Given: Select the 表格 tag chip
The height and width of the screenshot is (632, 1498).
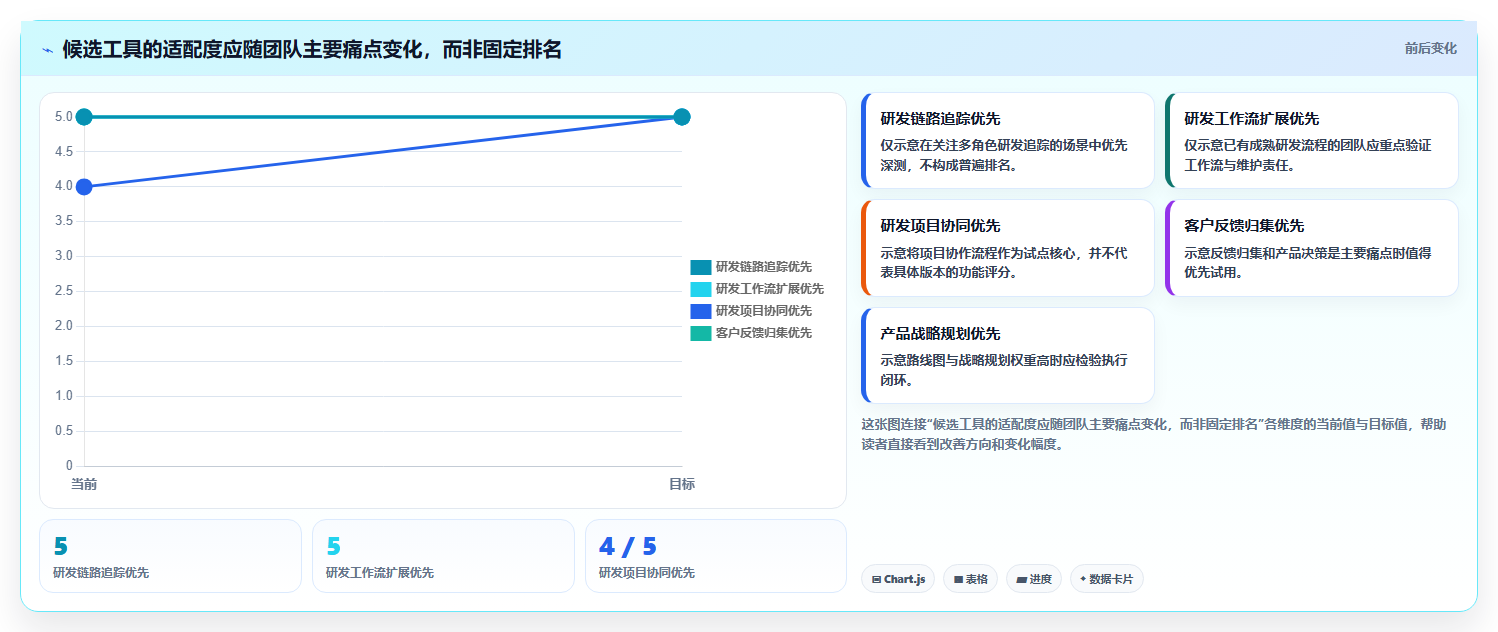Looking at the screenshot, I should (970, 579).
